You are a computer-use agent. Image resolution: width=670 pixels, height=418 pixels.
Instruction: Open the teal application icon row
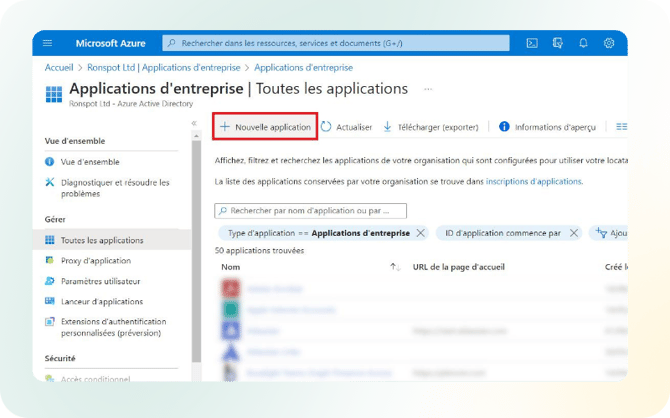coord(231,309)
